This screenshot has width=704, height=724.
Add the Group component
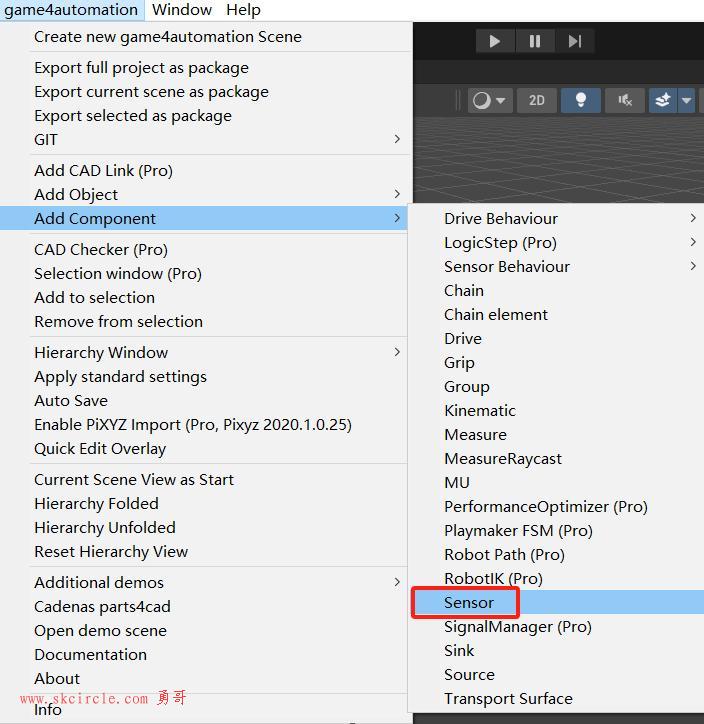coord(556,386)
